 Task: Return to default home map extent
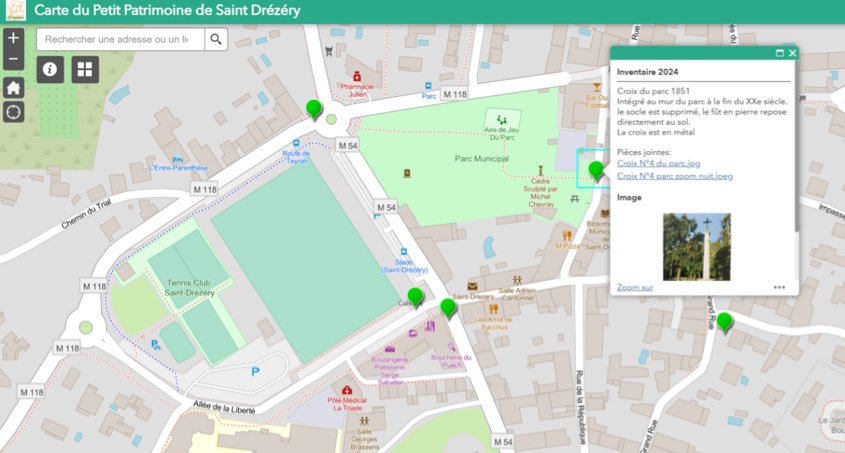[13, 87]
